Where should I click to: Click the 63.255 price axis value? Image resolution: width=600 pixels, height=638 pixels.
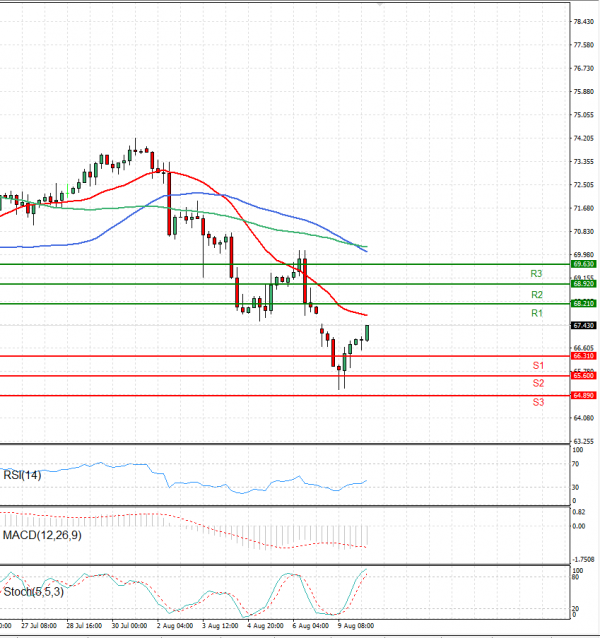[x=583, y=441]
